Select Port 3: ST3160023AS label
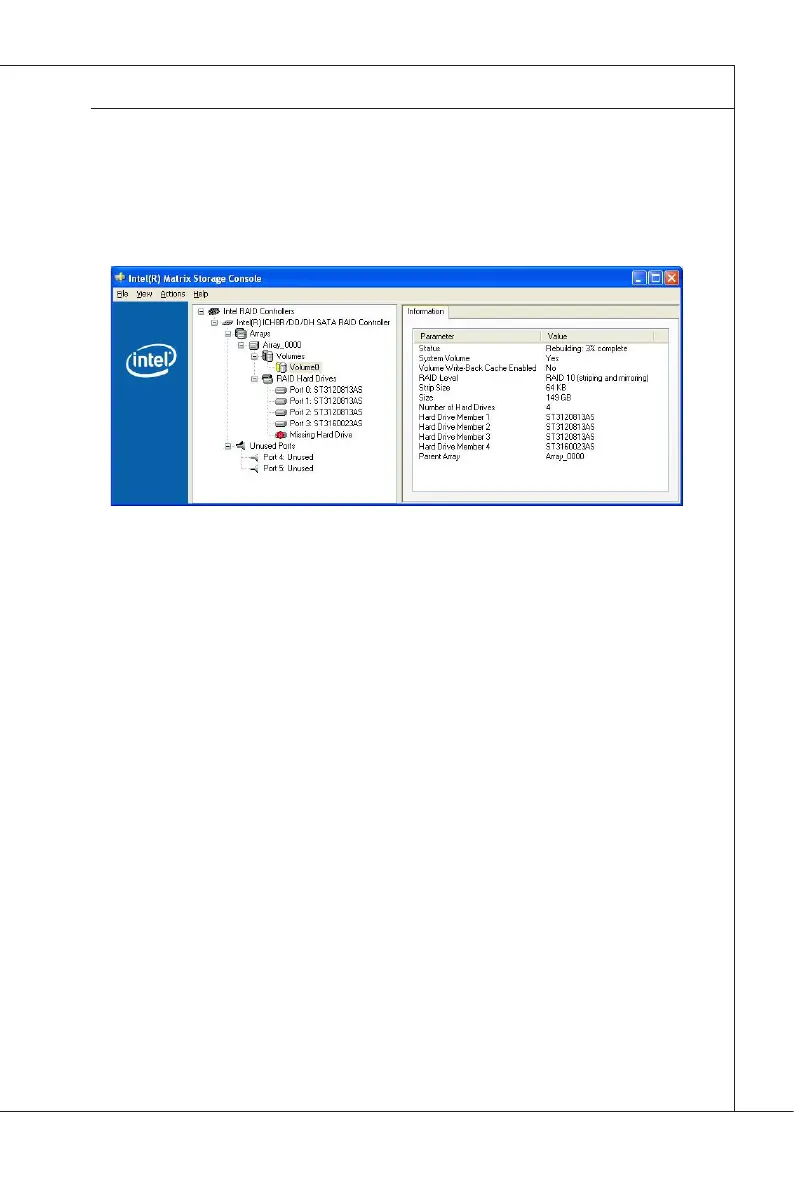This screenshot has height=1191, width=794. pos(326,424)
